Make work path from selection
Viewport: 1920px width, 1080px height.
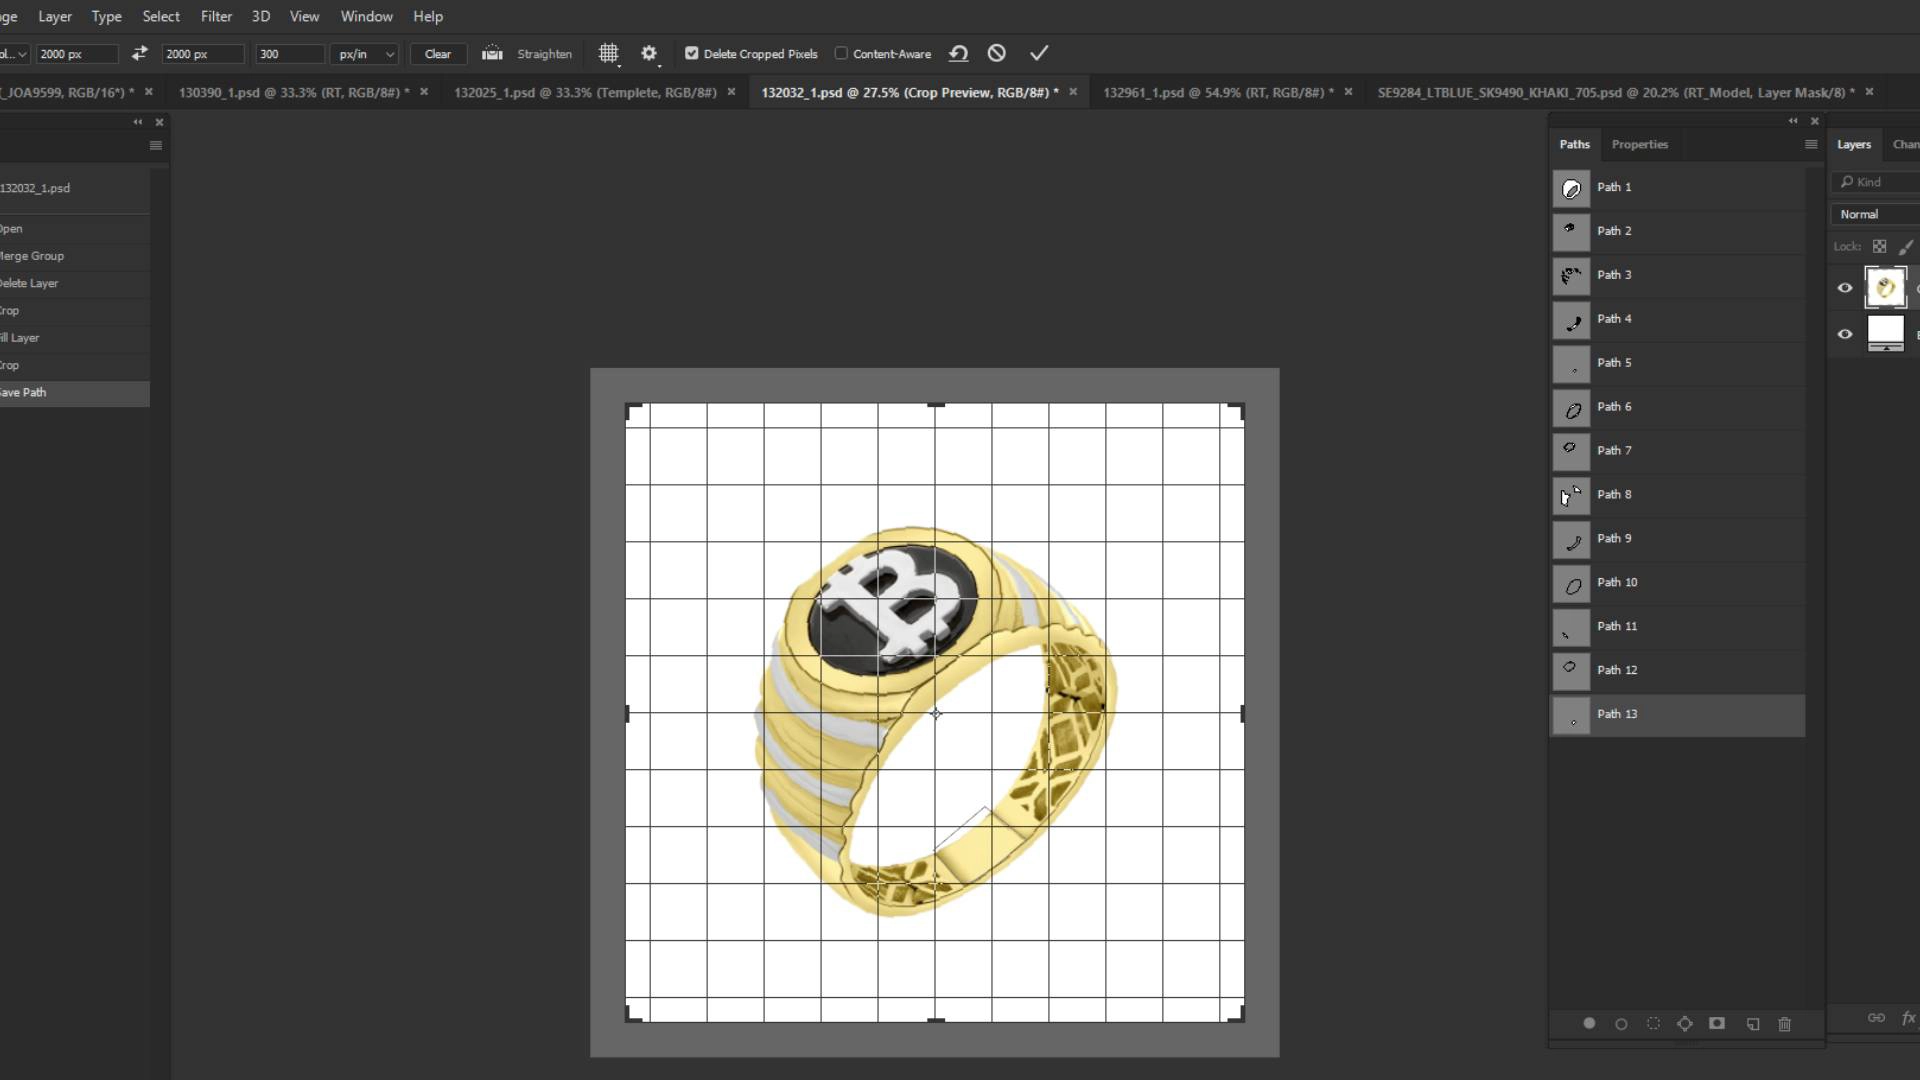1685,1024
